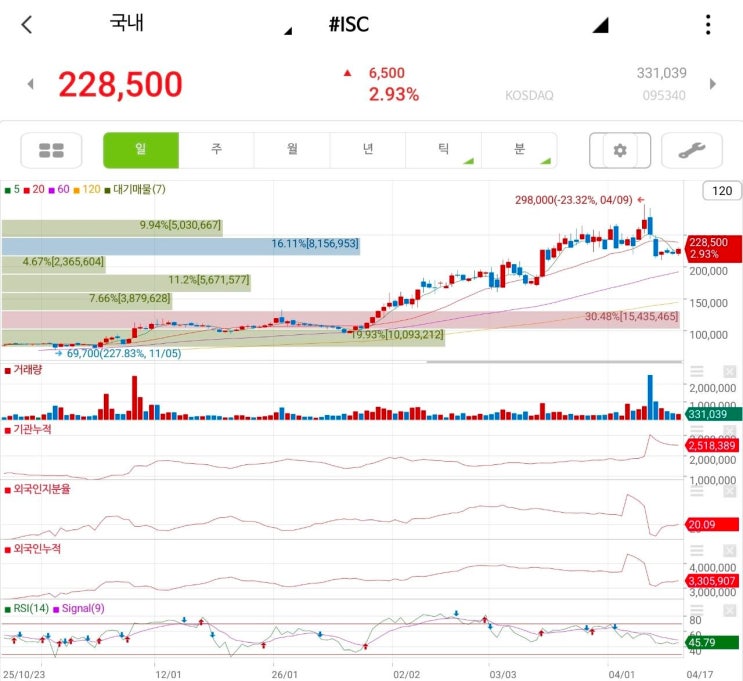Open the multi-chart grid layout button
Screen dimensions: 743x681
[x=51, y=151]
